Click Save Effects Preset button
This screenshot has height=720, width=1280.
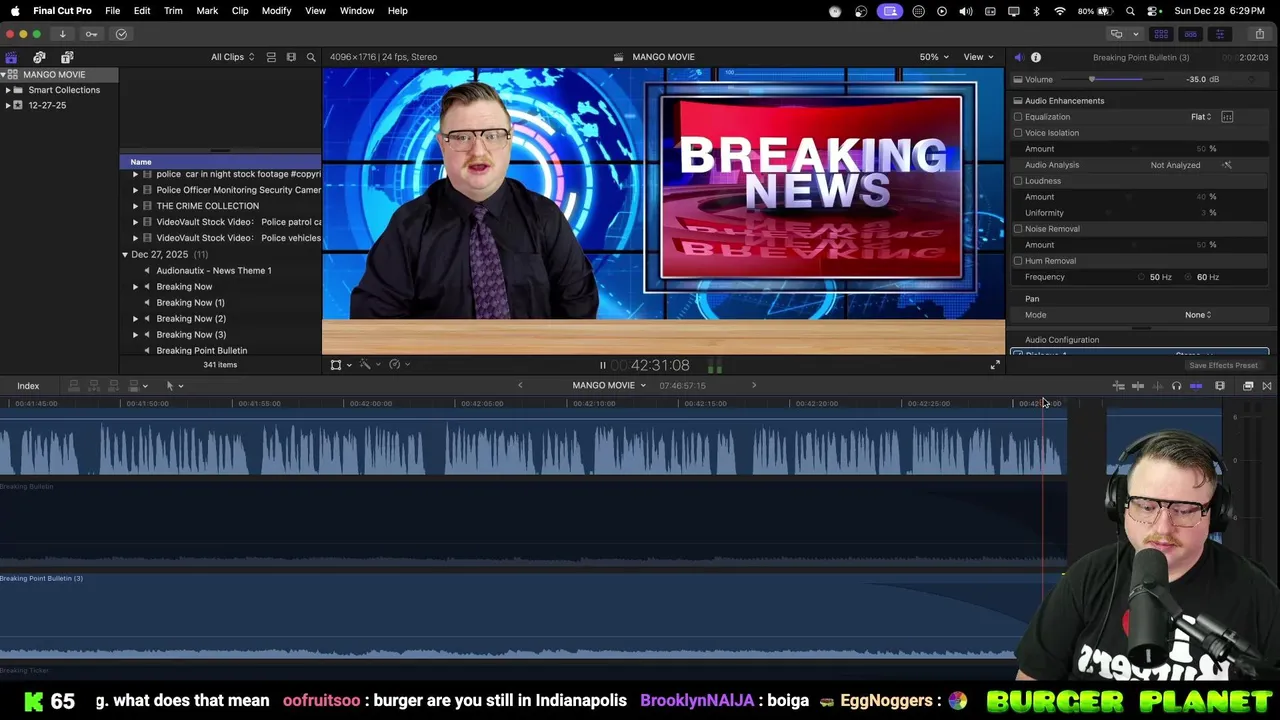1223,366
